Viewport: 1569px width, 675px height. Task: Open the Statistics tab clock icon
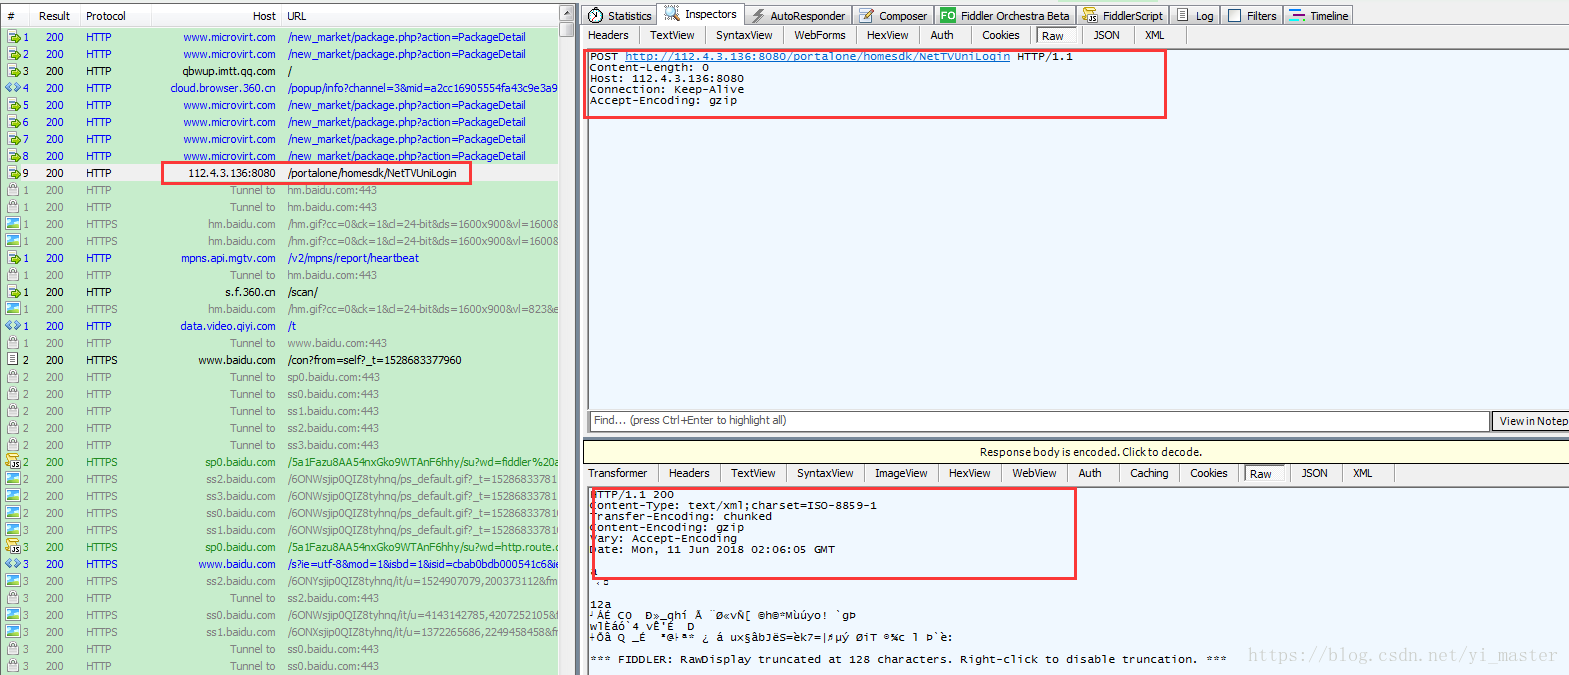click(596, 15)
